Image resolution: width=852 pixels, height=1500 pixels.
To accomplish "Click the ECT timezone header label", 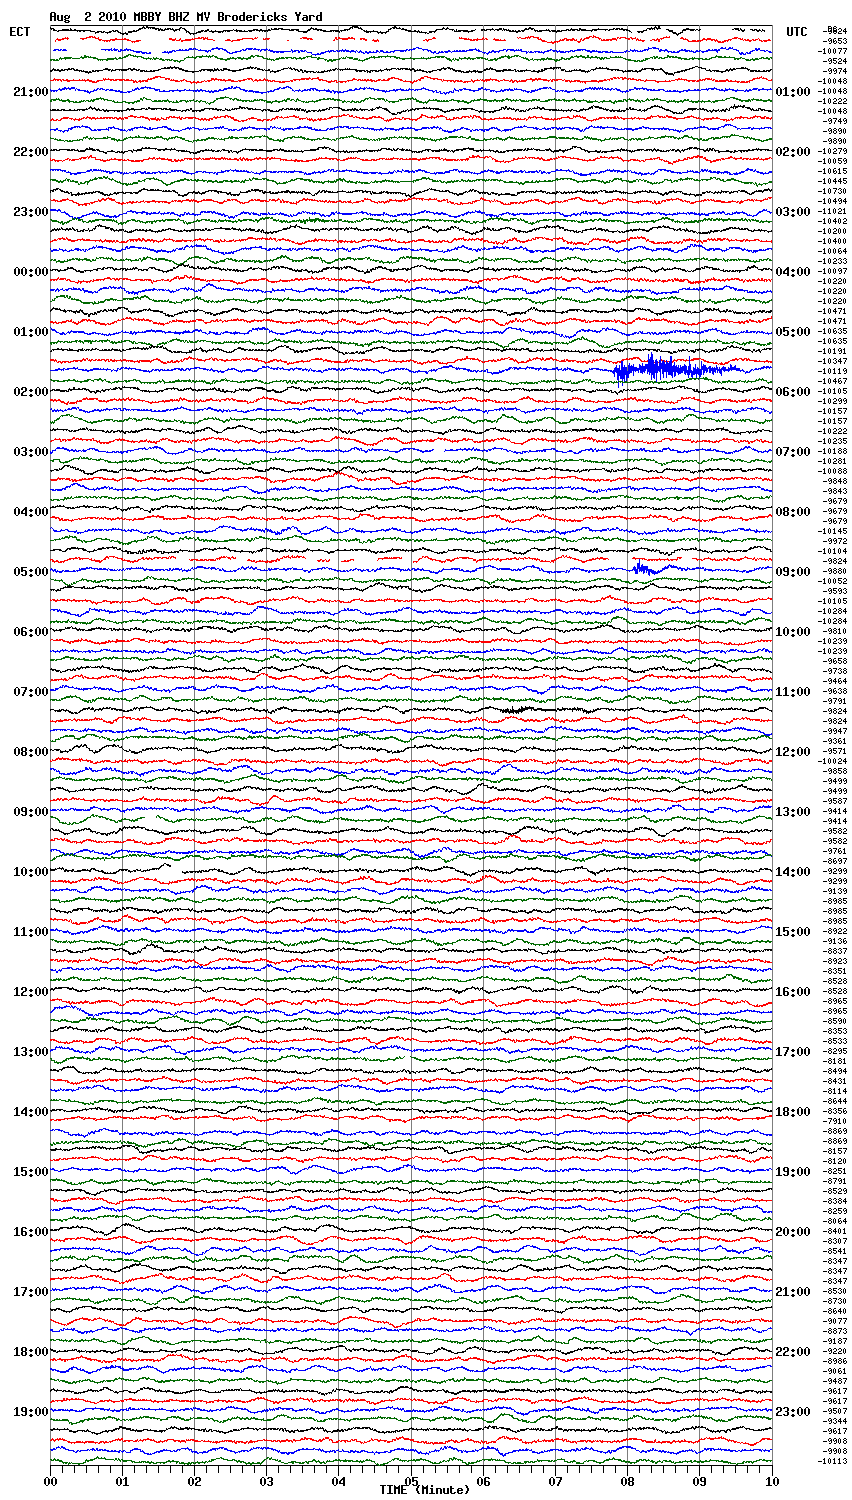I will point(20,32).
